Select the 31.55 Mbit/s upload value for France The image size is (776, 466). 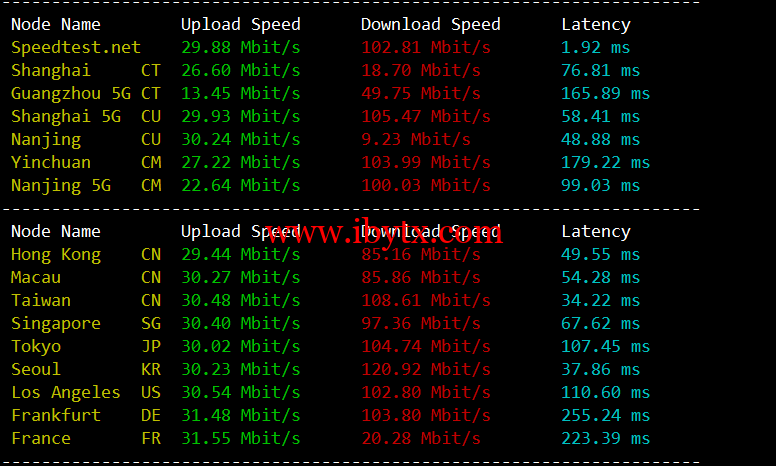pos(241,438)
